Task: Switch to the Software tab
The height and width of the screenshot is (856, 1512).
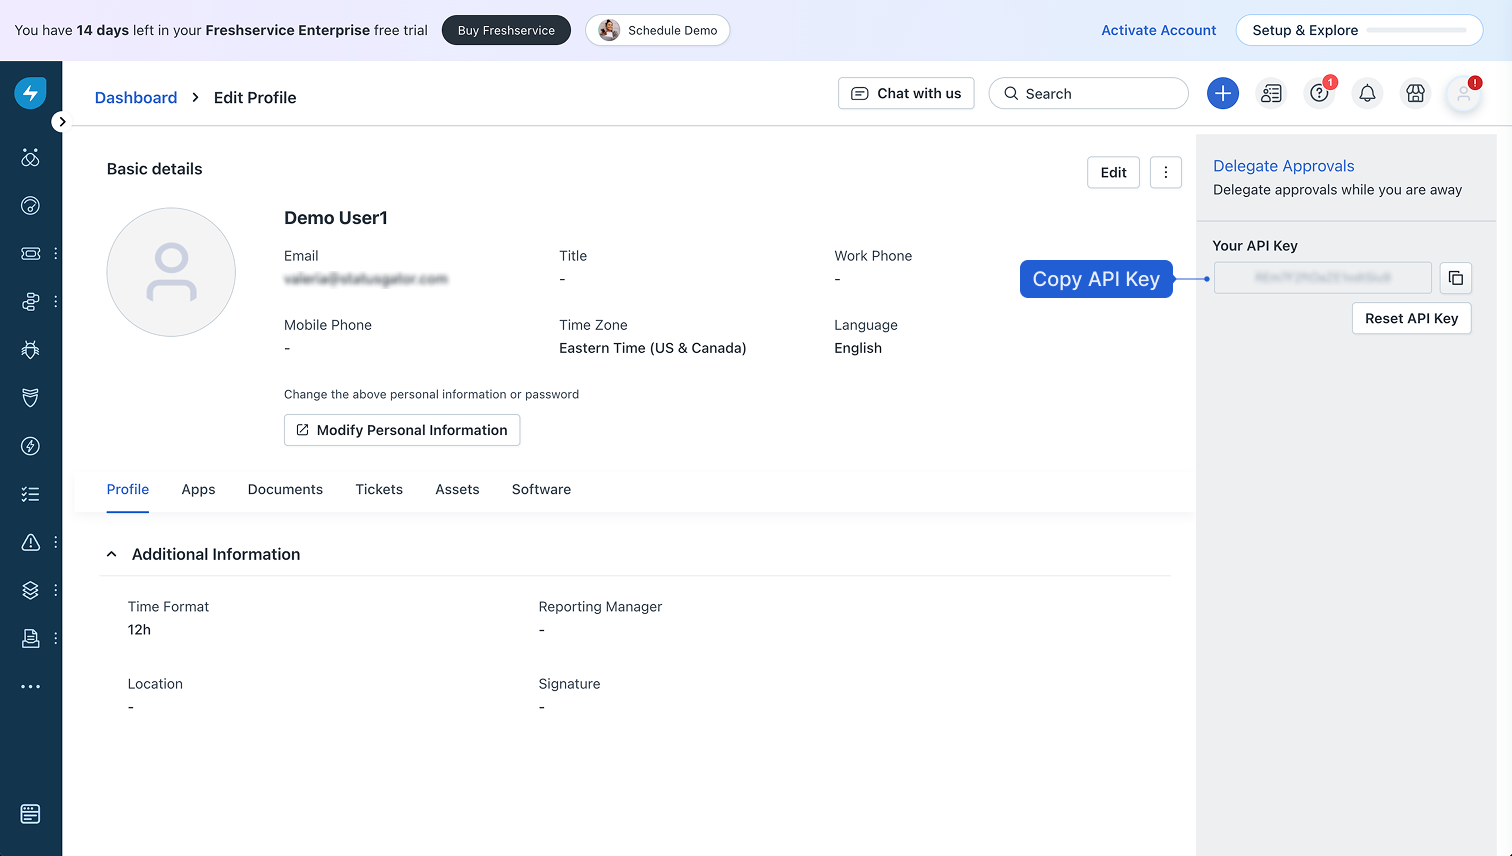Action: pyautogui.click(x=541, y=489)
